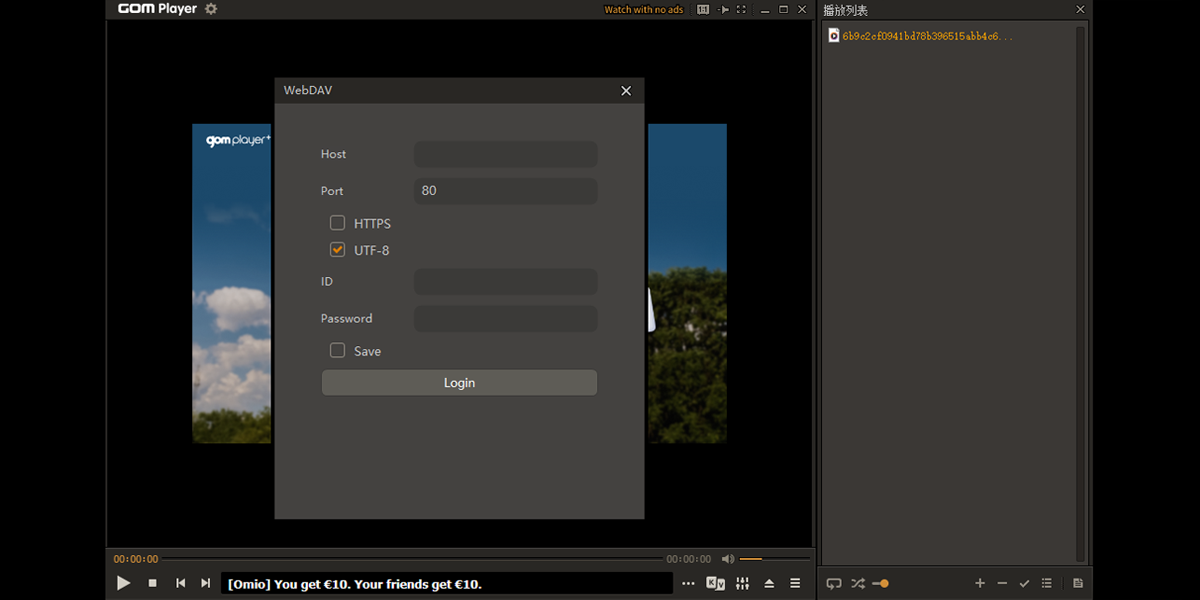The image size is (1200, 600).
Task: Click the Login button
Action: pos(459,383)
